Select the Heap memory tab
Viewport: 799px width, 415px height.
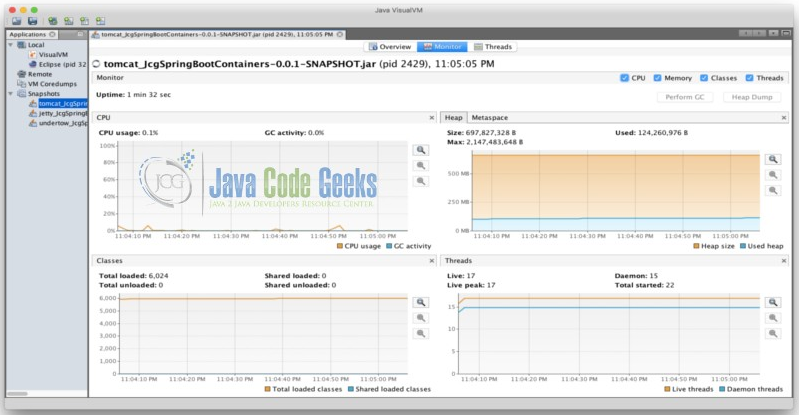coord(454,118)
